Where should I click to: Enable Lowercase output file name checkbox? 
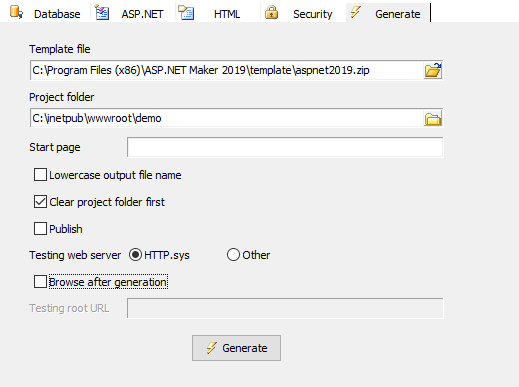click(x=40, y=175)
